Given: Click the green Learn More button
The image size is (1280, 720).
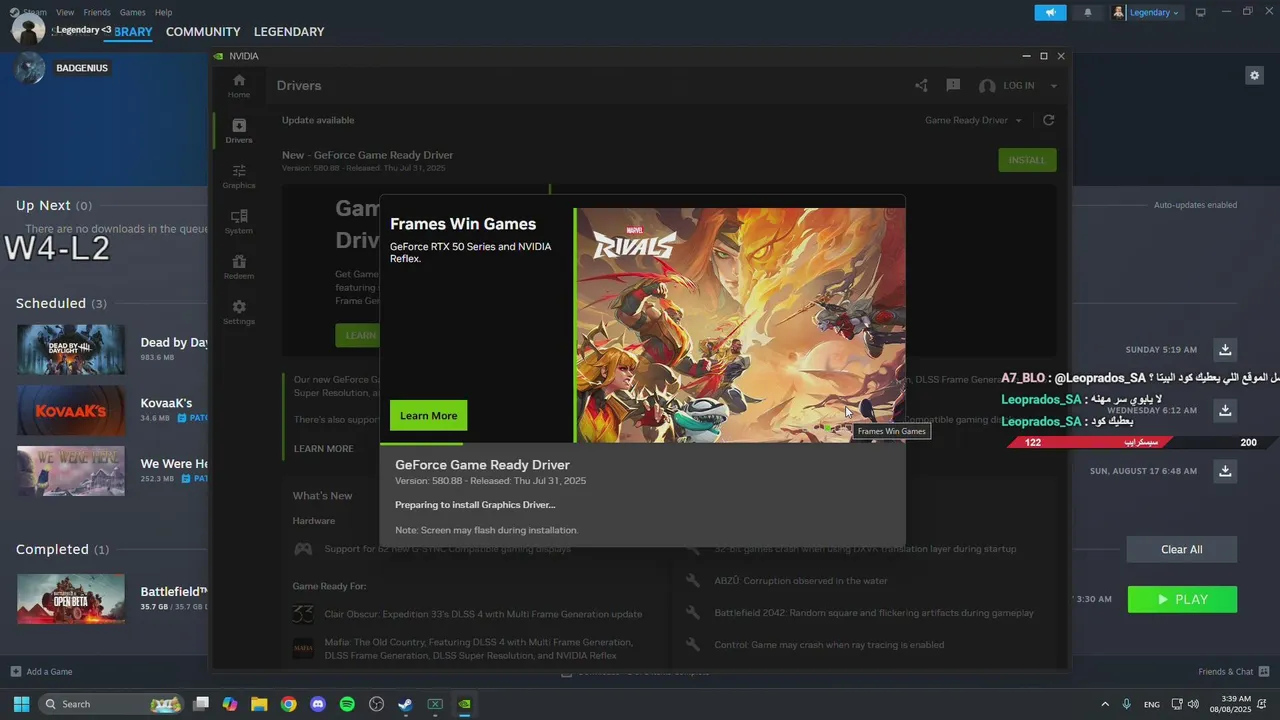Looking at the screenshot, I should (428, 415).
